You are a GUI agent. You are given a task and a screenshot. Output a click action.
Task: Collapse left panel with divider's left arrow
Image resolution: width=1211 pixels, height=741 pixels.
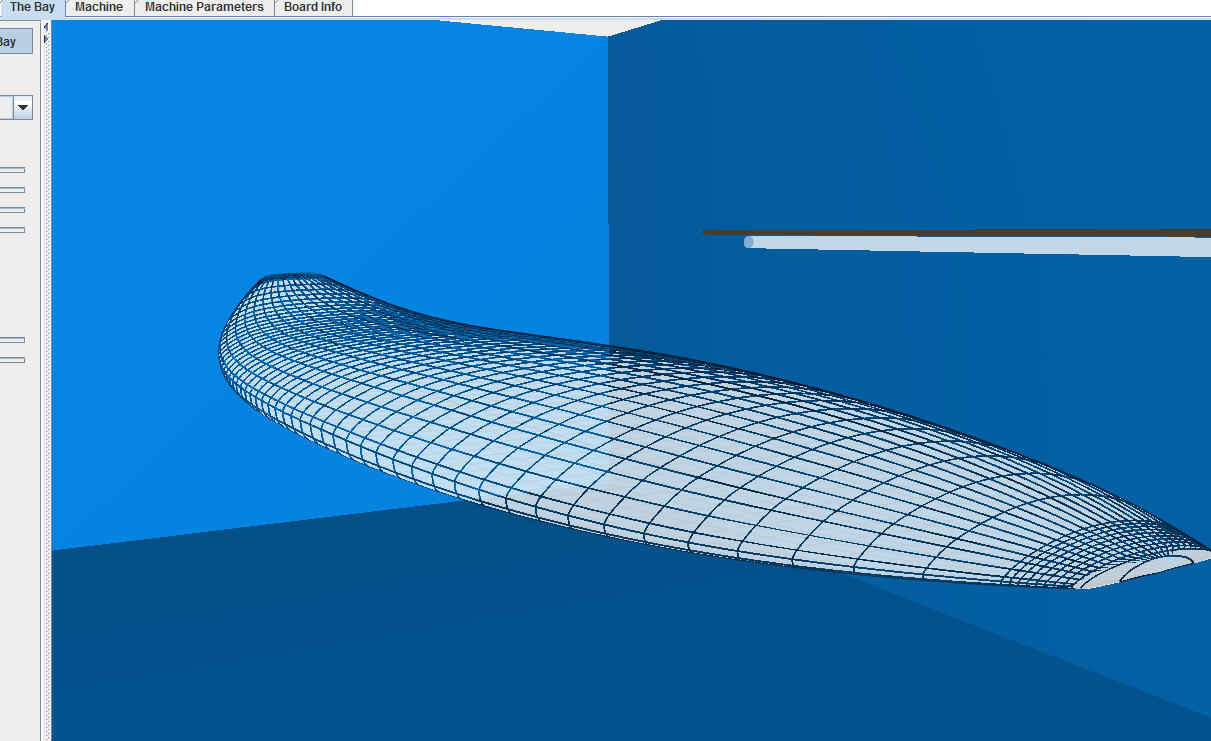tap(45, 26)
